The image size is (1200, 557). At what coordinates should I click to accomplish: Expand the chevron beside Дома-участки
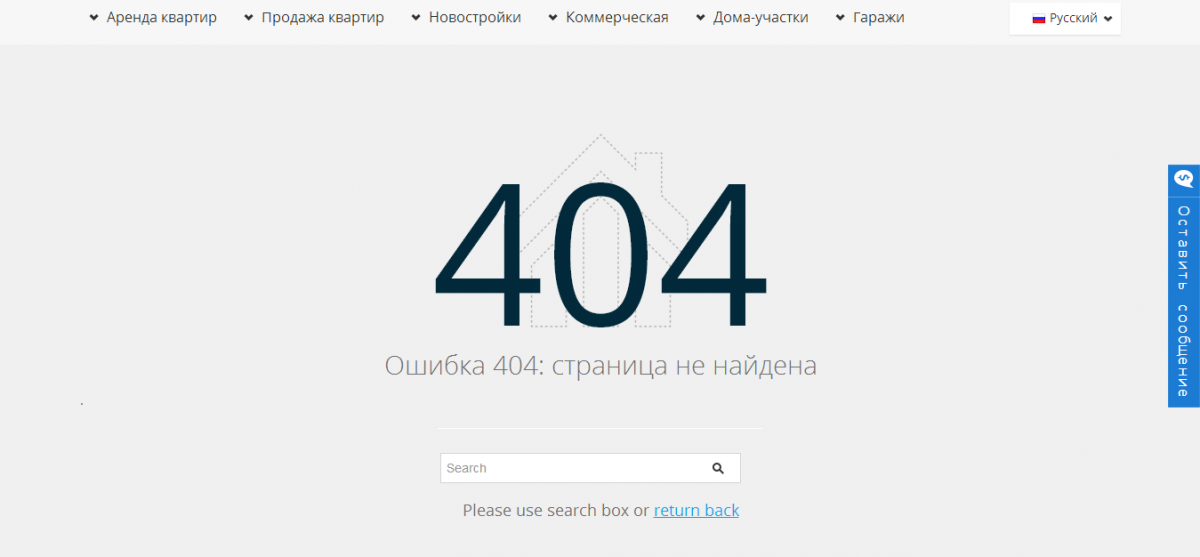[701, 18]
